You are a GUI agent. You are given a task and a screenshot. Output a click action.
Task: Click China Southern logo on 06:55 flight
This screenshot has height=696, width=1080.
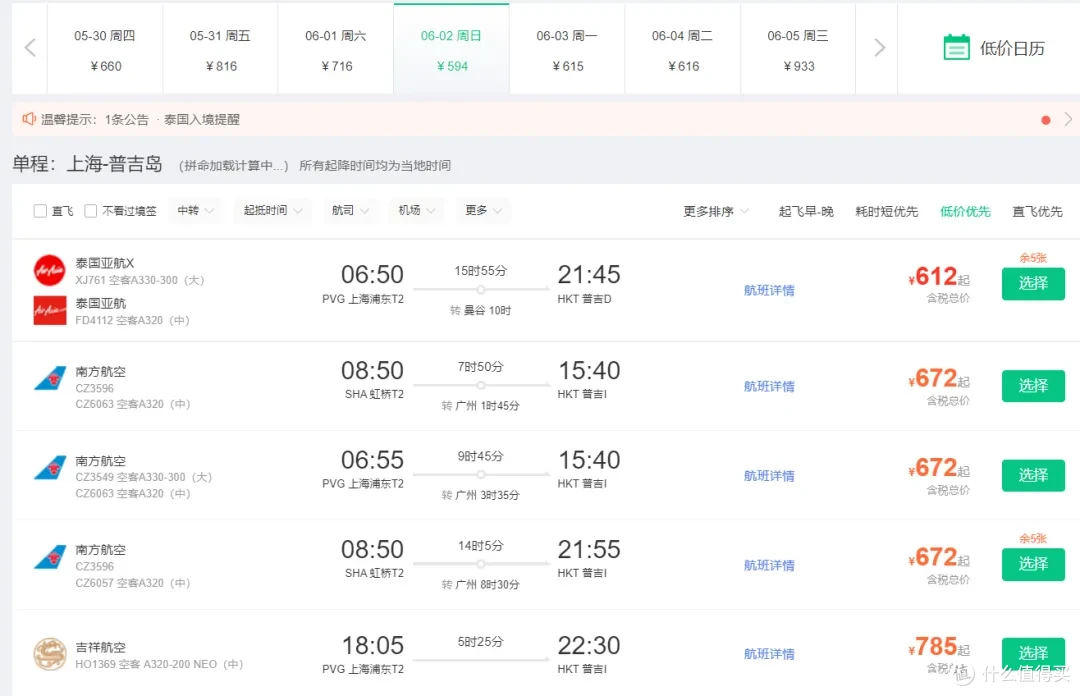point(50,468)
